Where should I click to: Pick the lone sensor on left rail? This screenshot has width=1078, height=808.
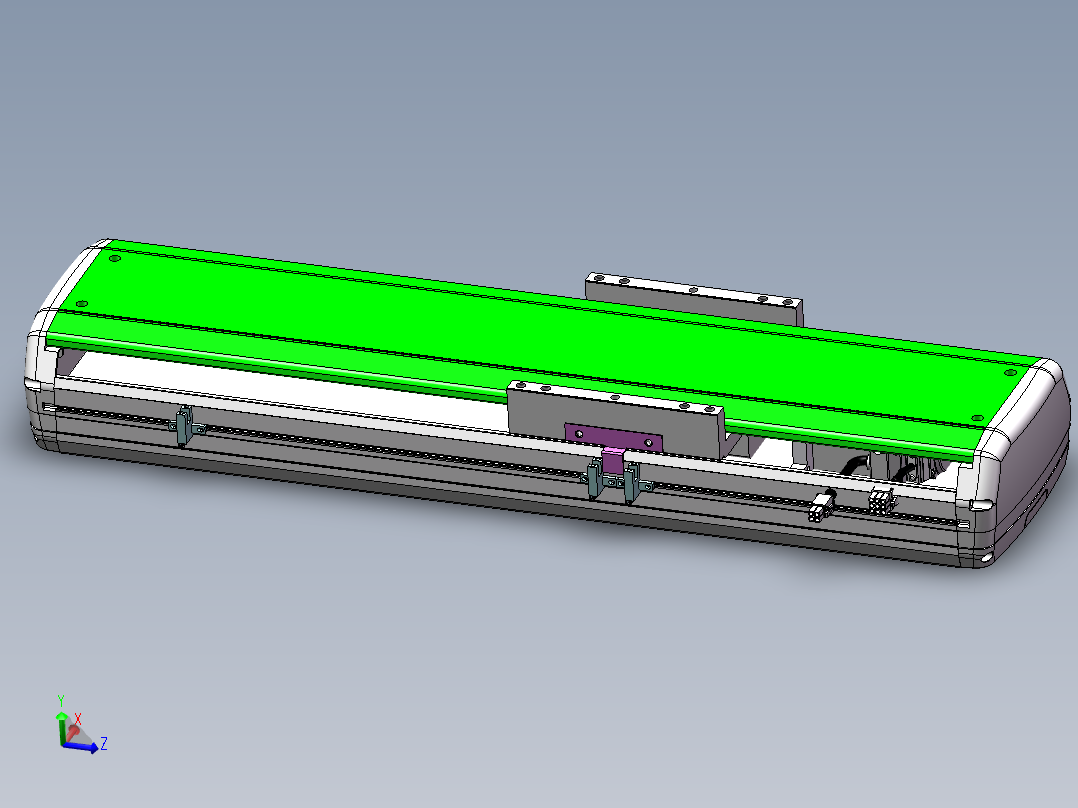[184, 426]
